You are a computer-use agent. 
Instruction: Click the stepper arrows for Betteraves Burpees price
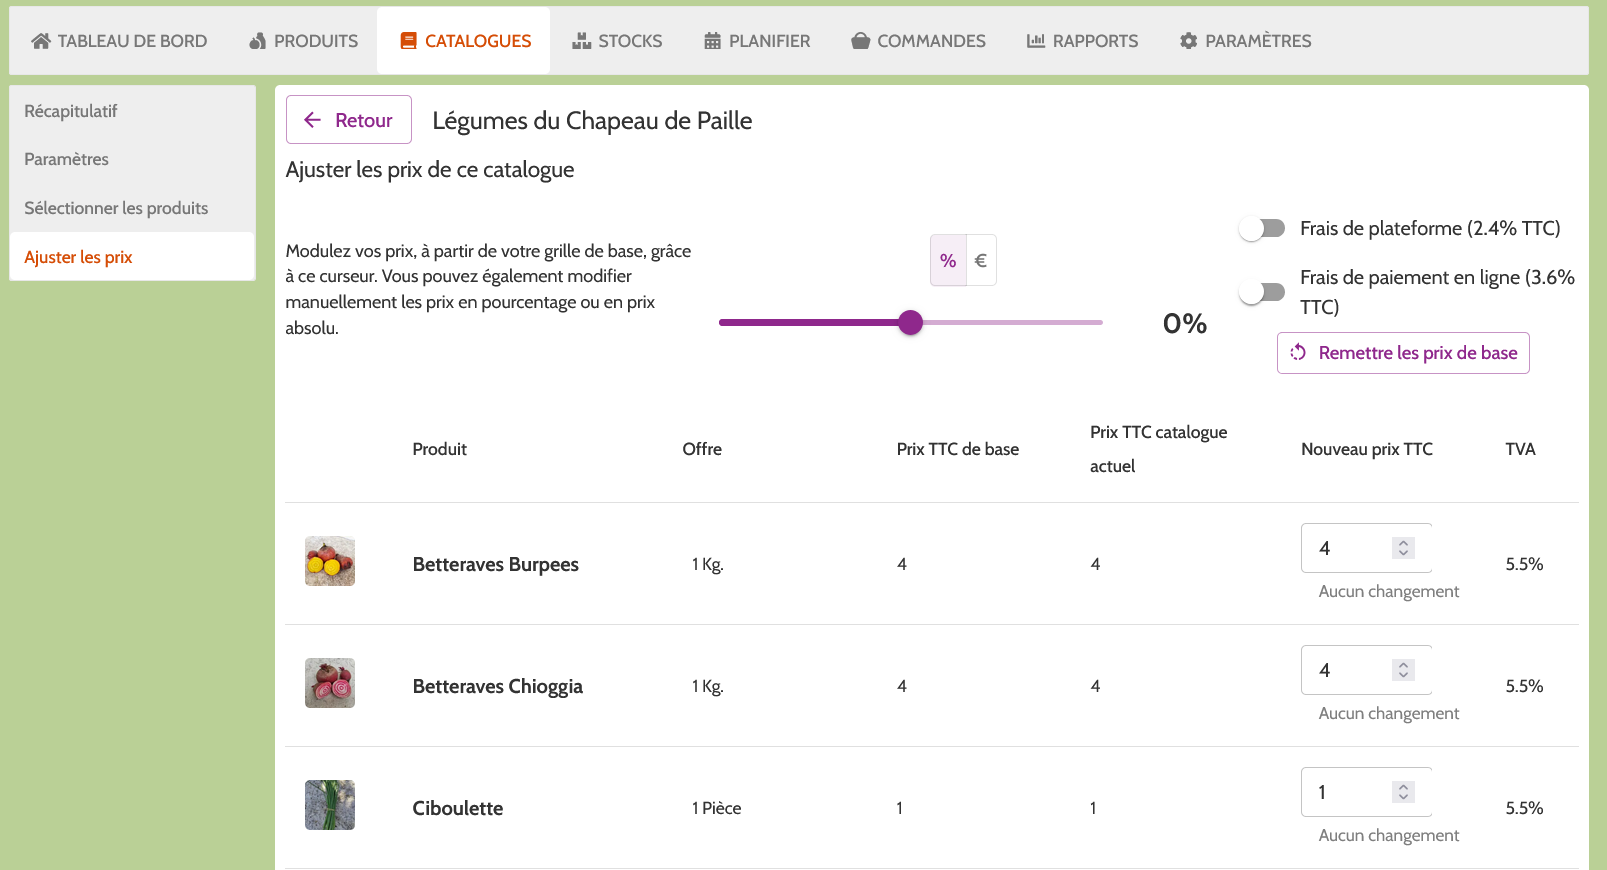pyautogui.click(x=1403, y=548)
